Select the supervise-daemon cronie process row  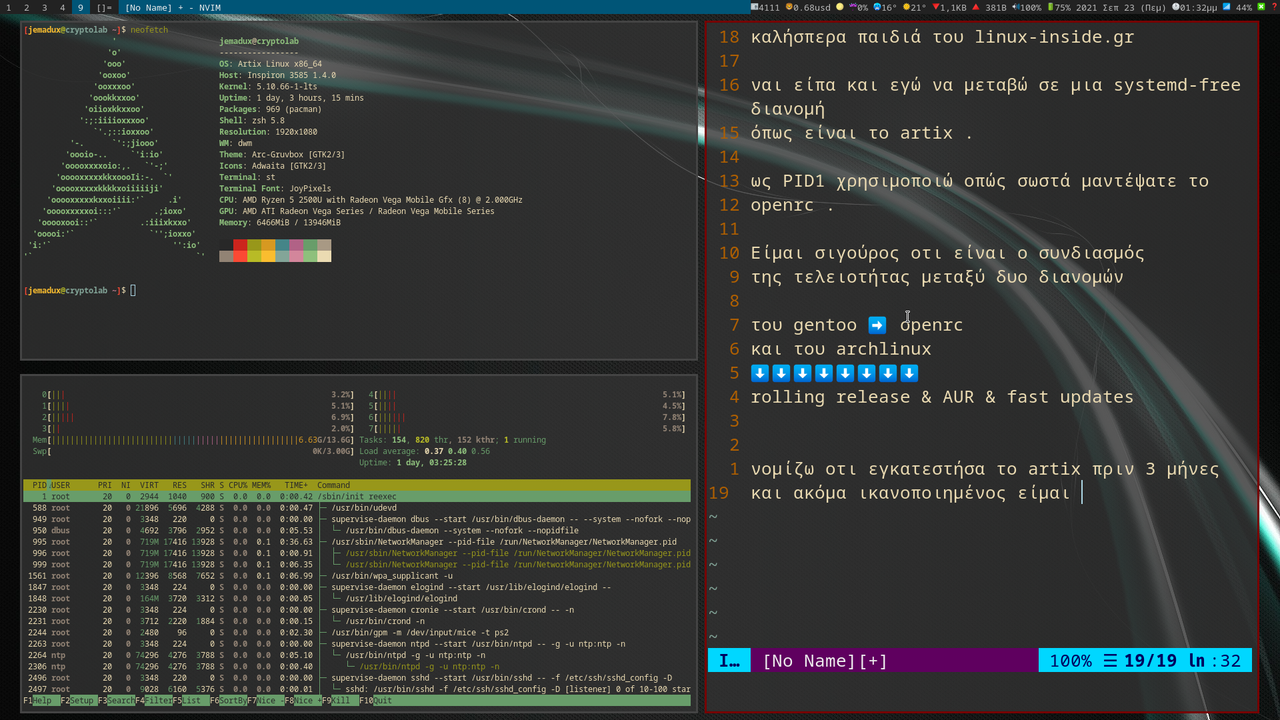click(357, 610)
